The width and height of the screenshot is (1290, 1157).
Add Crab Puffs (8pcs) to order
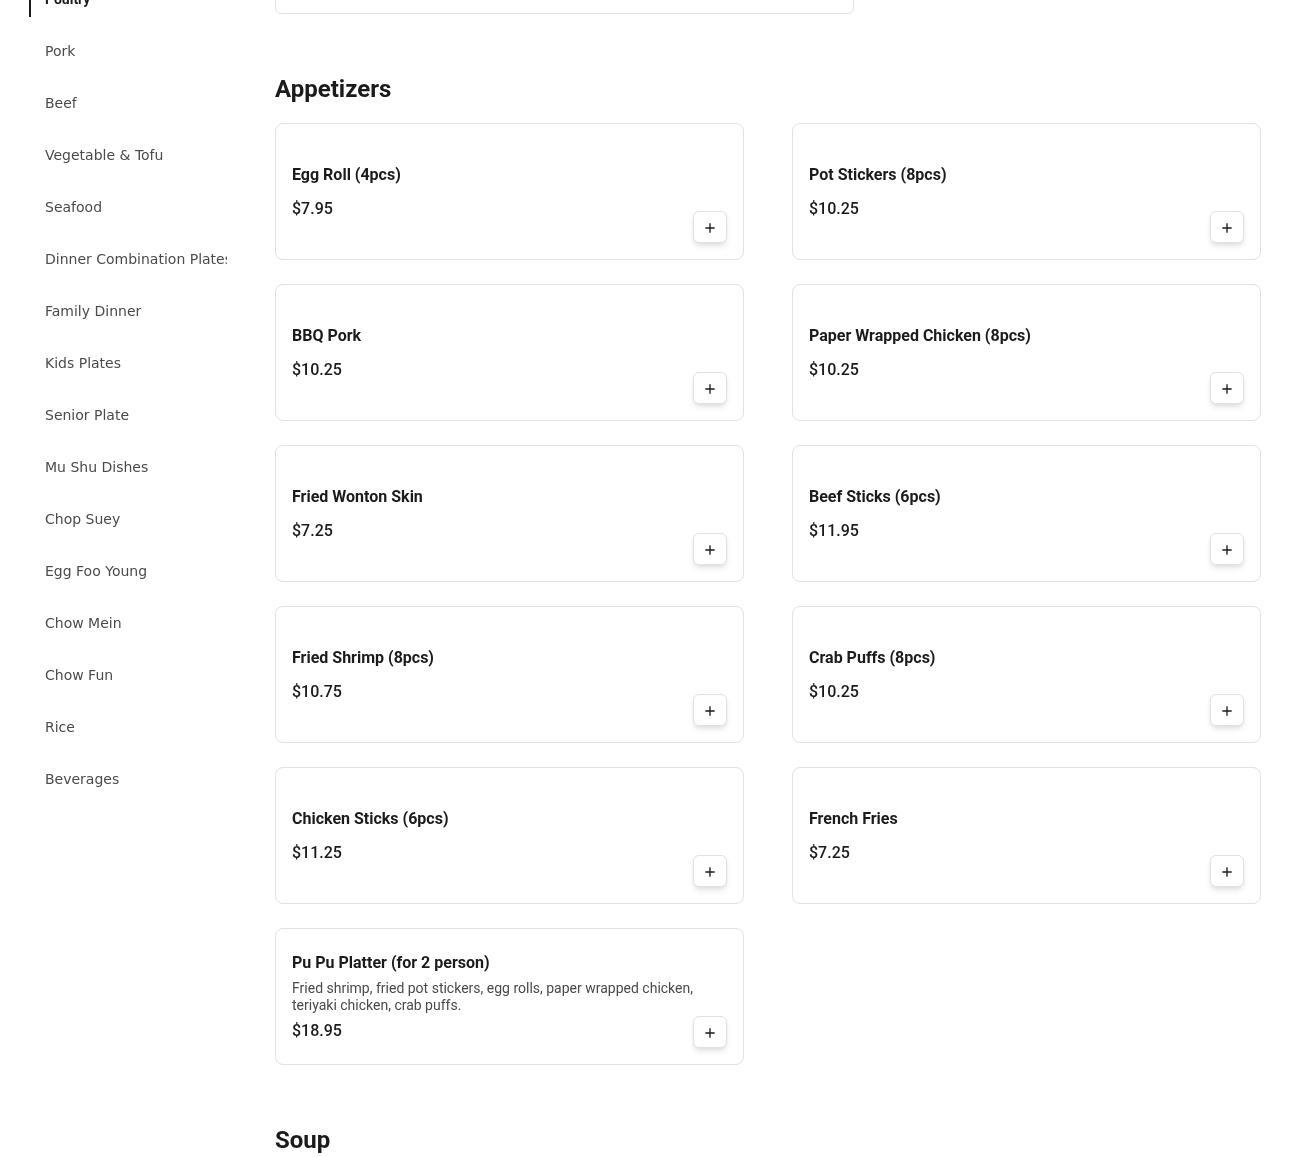pos(1227,711)
